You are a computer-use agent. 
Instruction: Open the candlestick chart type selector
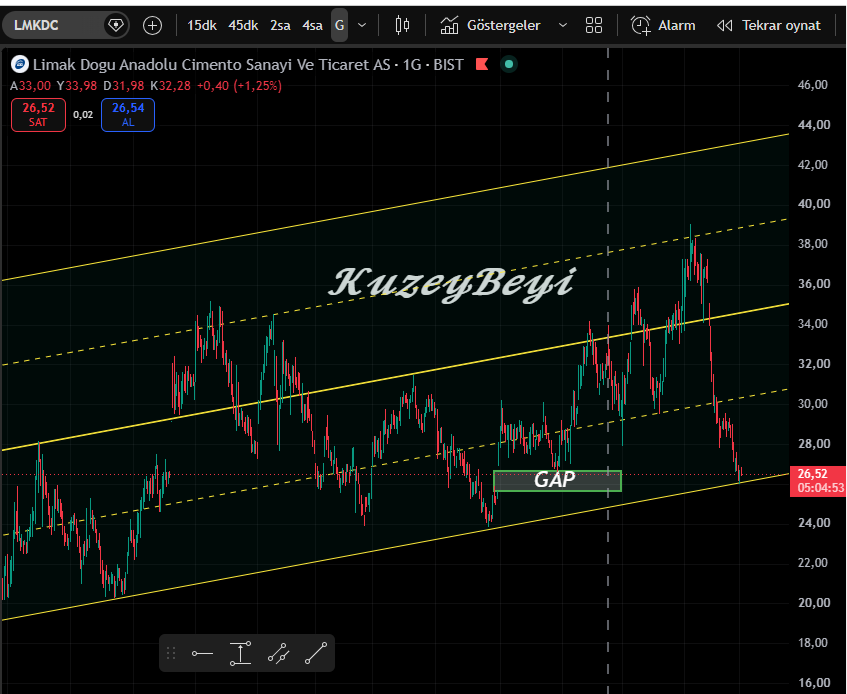(x=402, y=25)
